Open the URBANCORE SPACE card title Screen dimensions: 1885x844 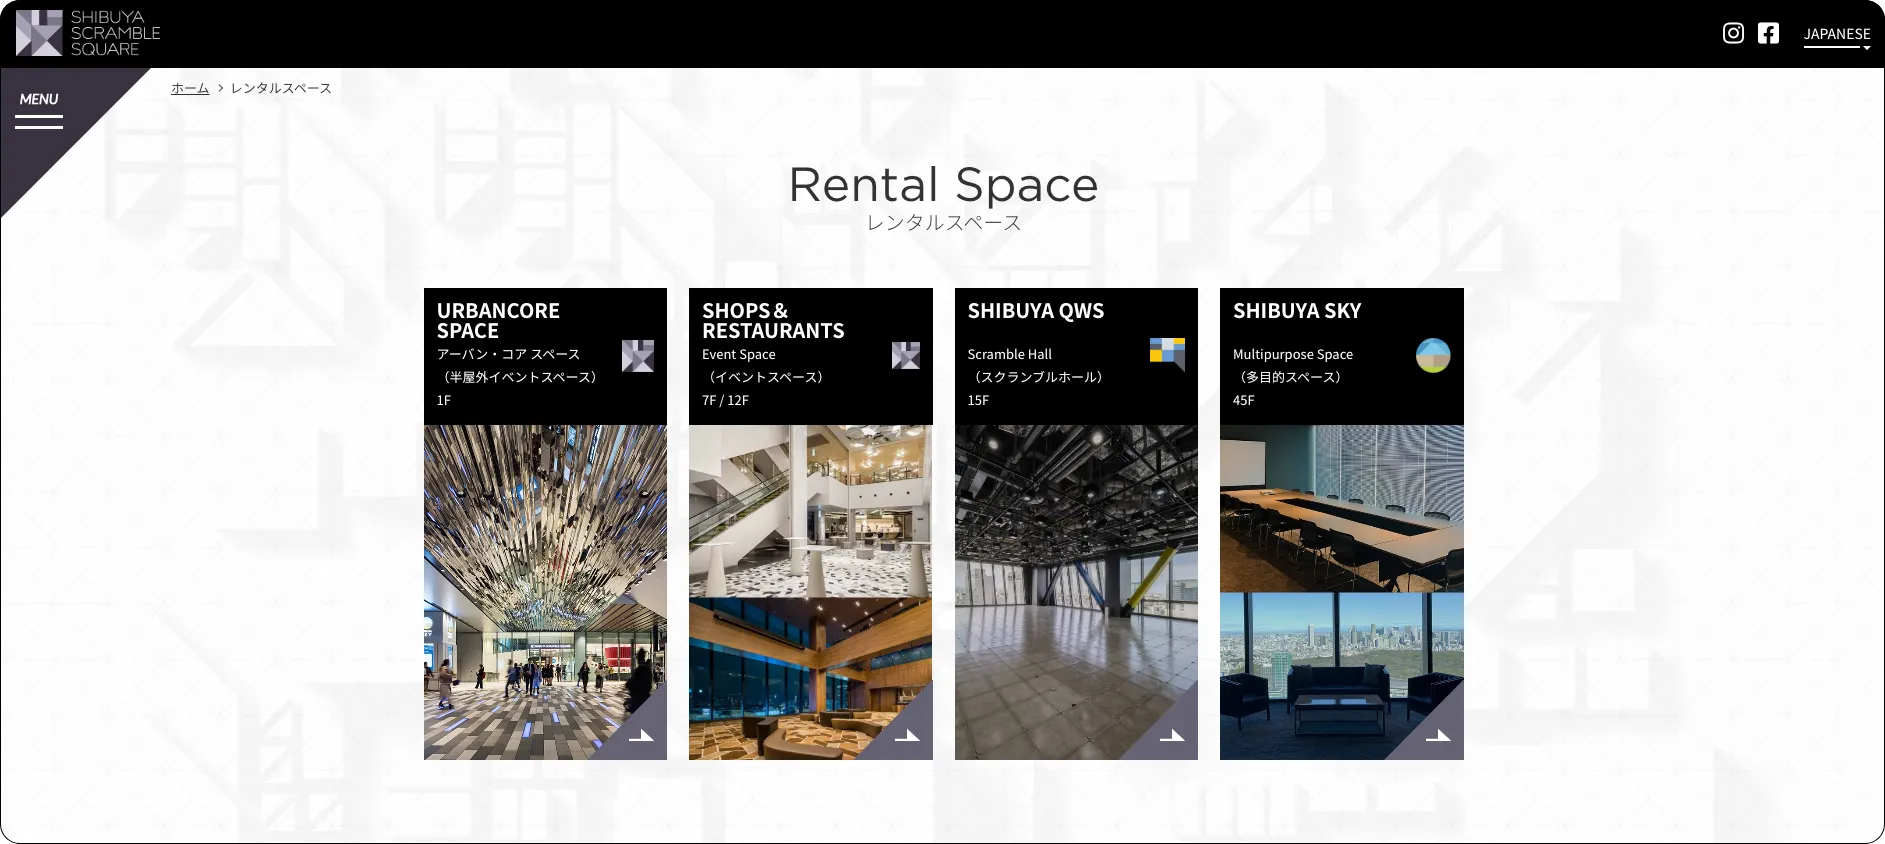tap(498, 320)
